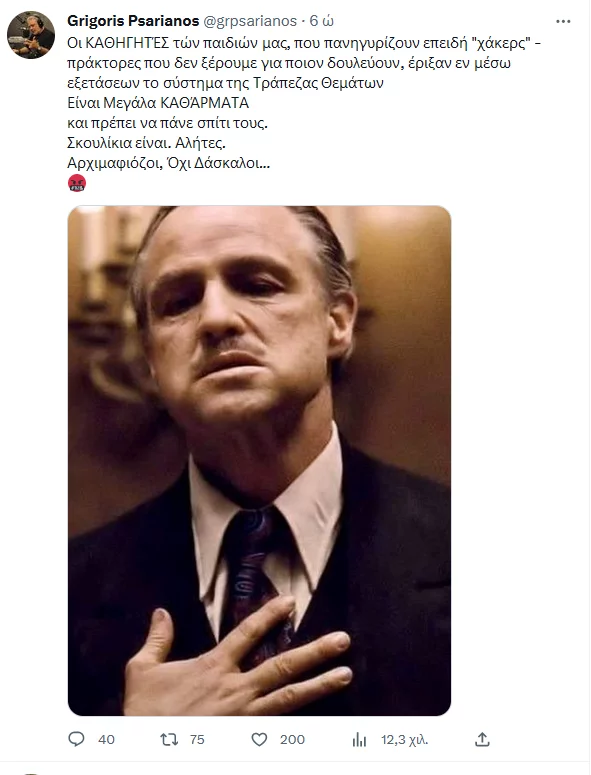The image size is (591, 775).
Task: Like the tweet with the heart icon
Action: tap(259, 739)
